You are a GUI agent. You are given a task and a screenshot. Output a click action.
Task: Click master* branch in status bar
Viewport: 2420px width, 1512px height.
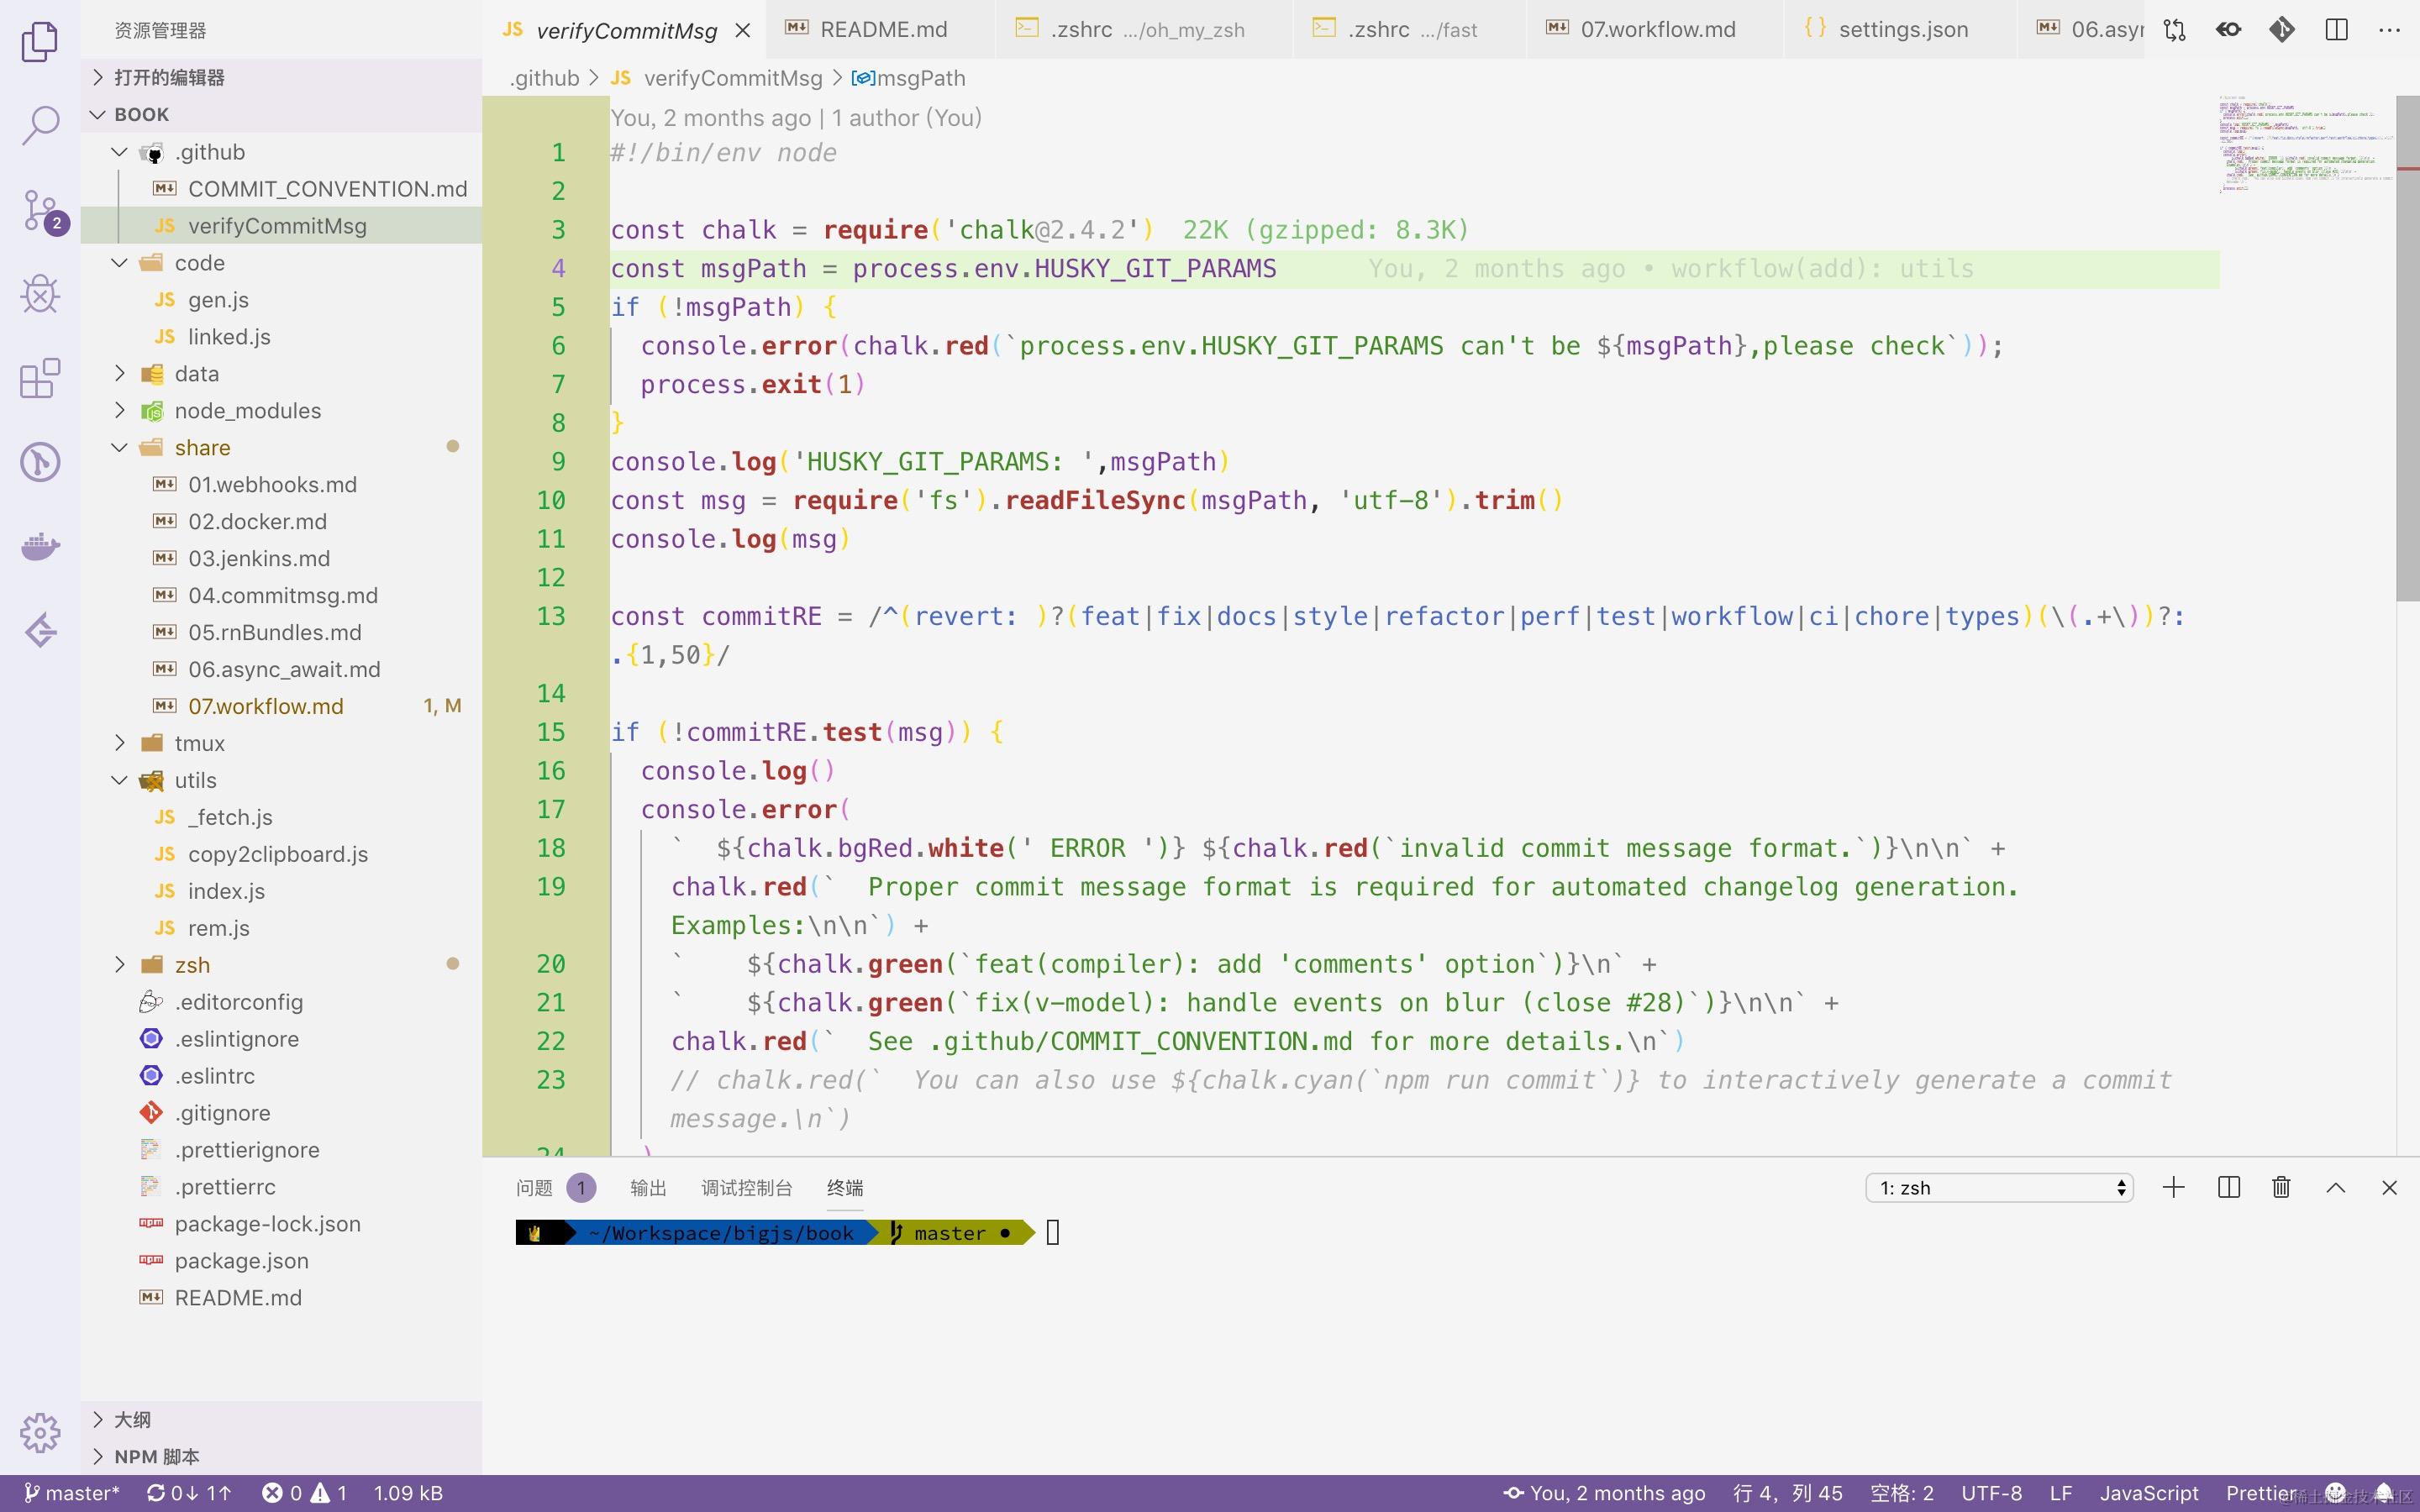(72, 1492)
